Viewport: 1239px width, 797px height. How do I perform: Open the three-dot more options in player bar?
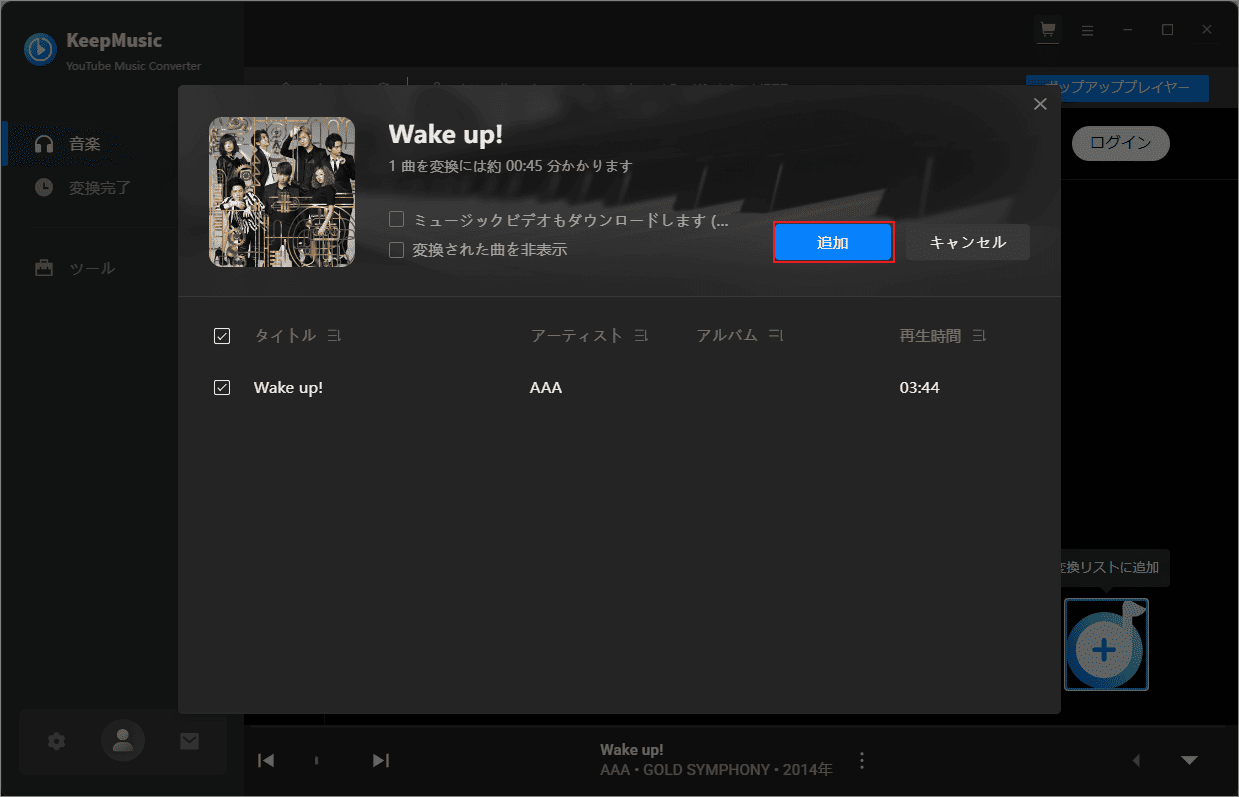click(x=862, y=761)
